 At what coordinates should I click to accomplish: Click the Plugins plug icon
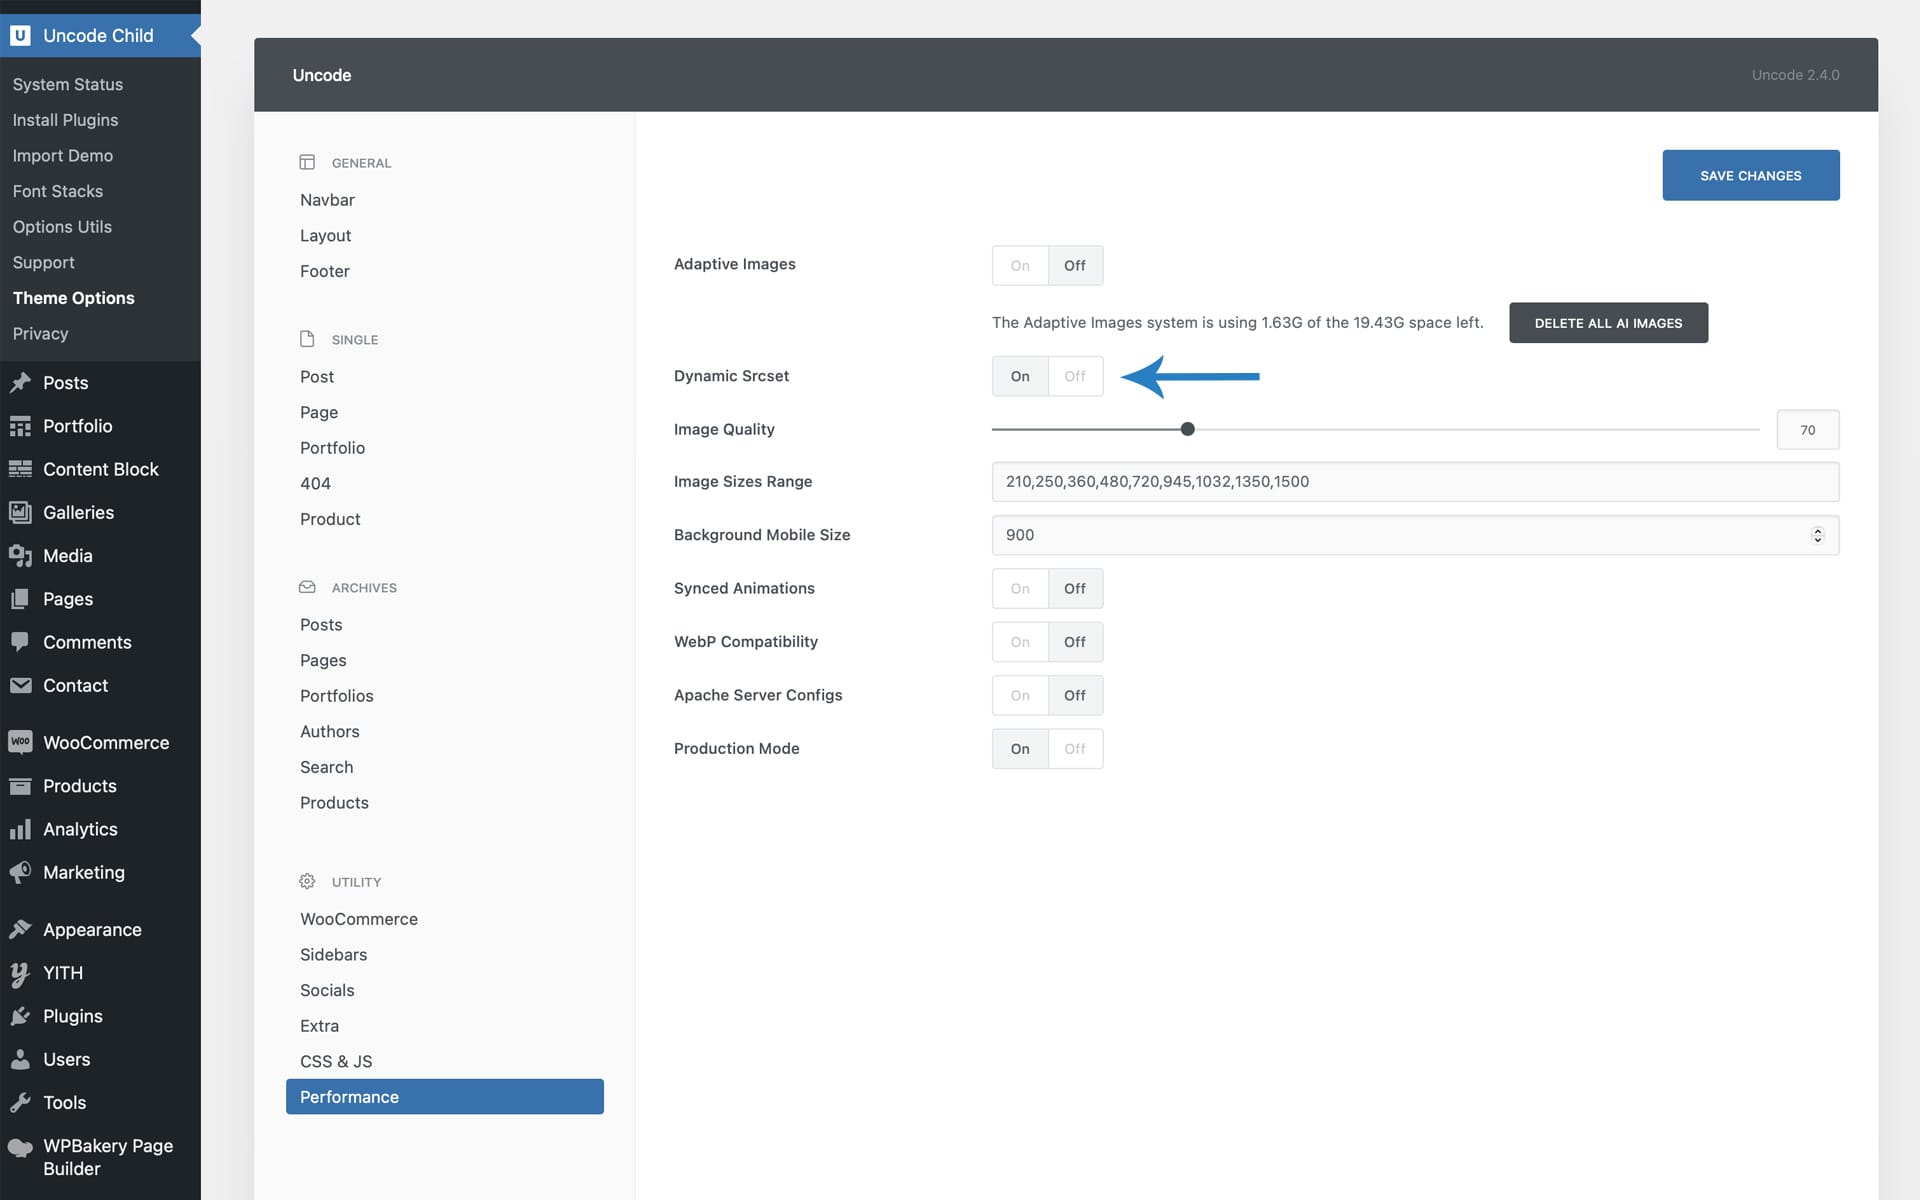tap(20, 1016)
